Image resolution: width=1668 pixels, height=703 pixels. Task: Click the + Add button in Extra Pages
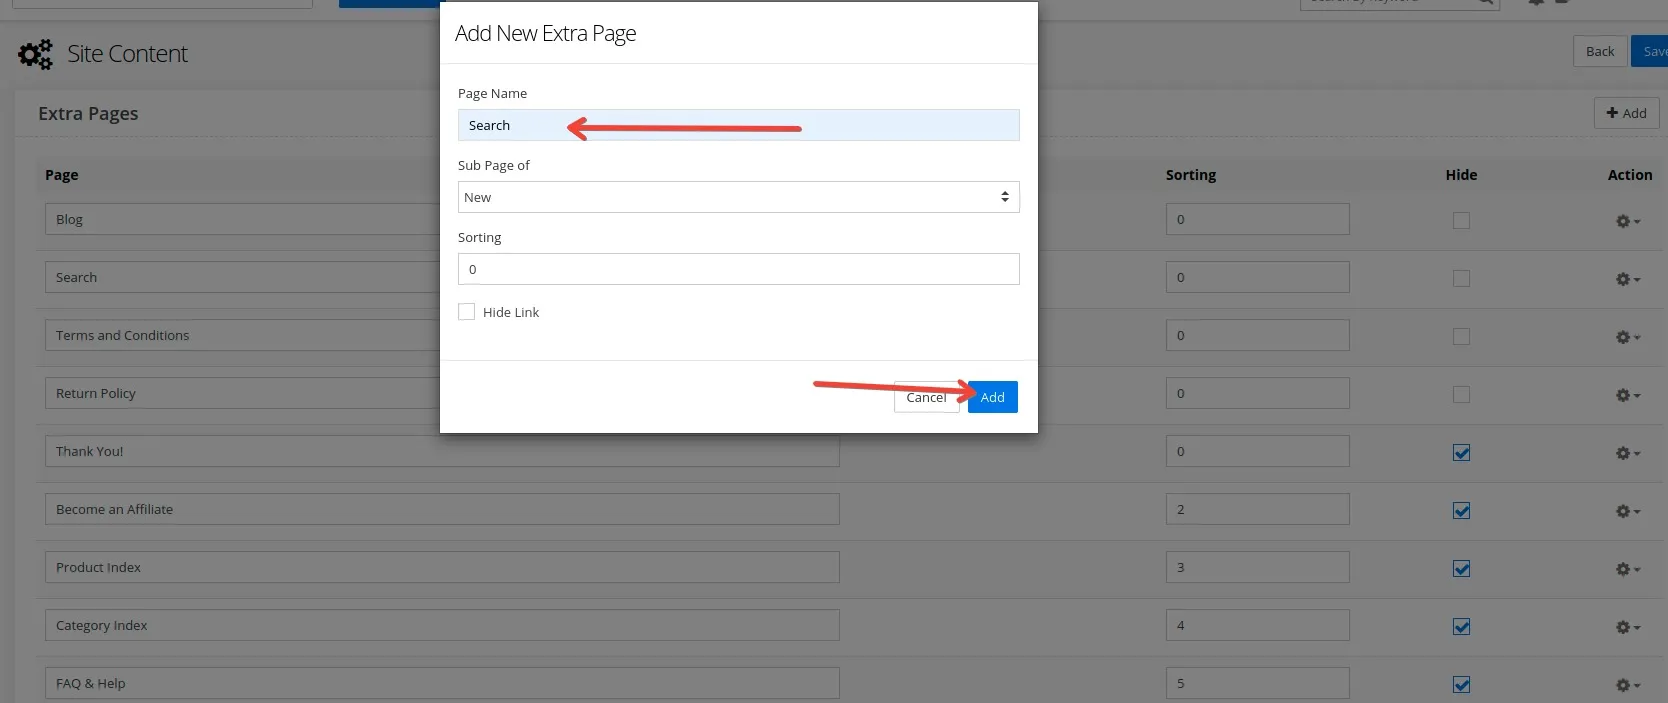1626,113
